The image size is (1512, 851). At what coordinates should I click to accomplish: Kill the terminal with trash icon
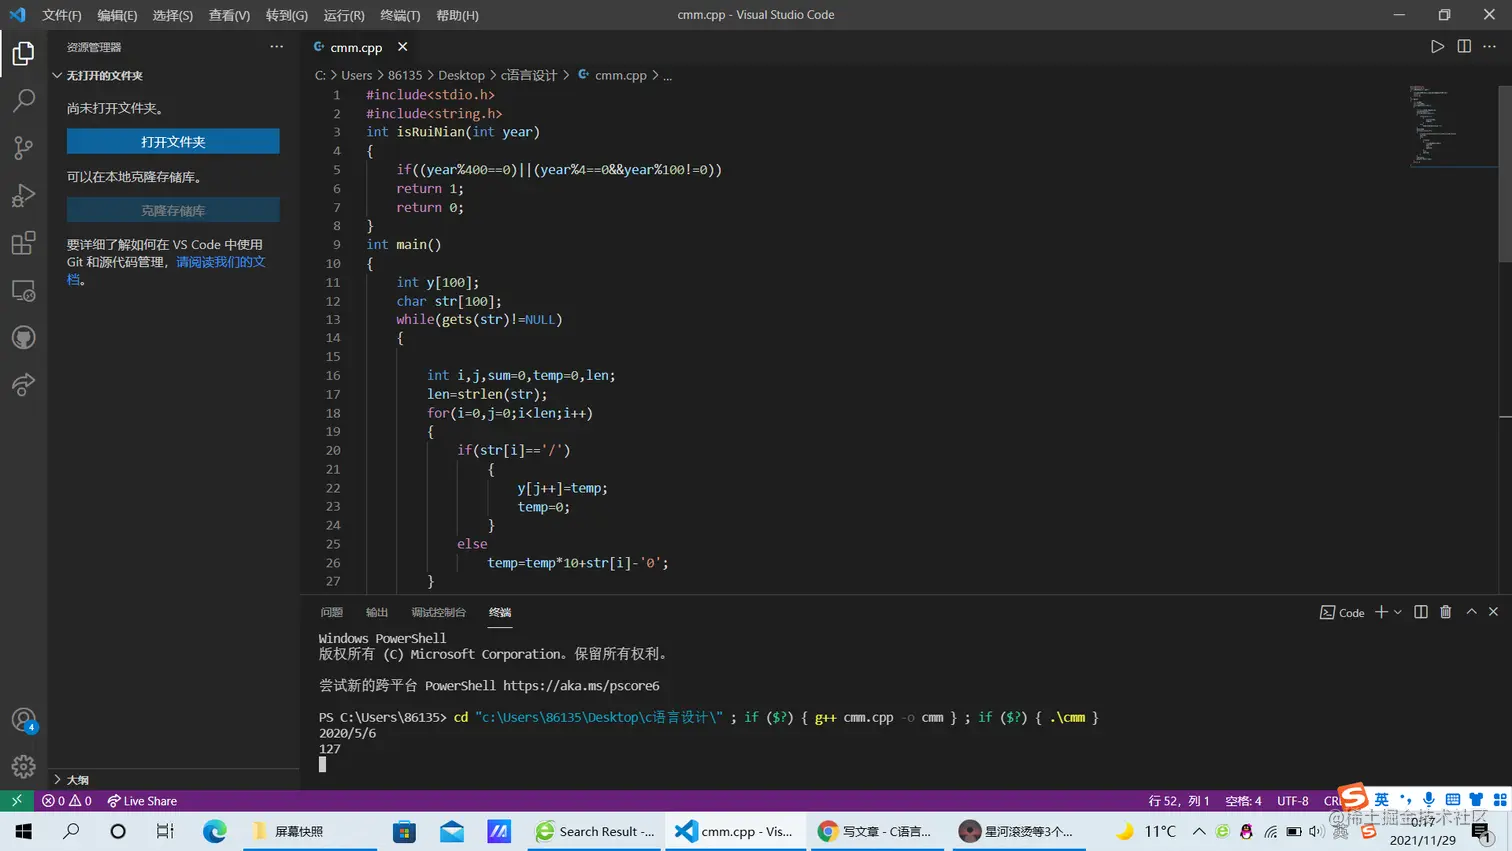pos(1446,612)
